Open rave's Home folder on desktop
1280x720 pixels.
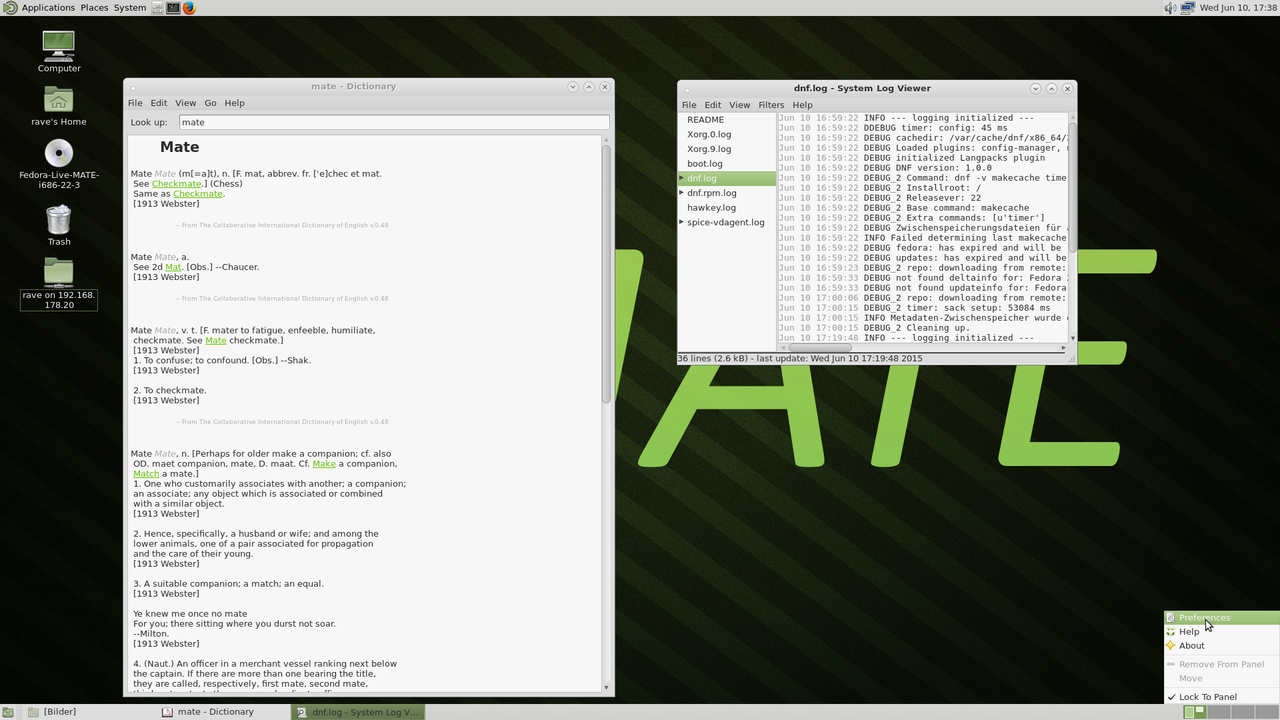pos(59,100)
